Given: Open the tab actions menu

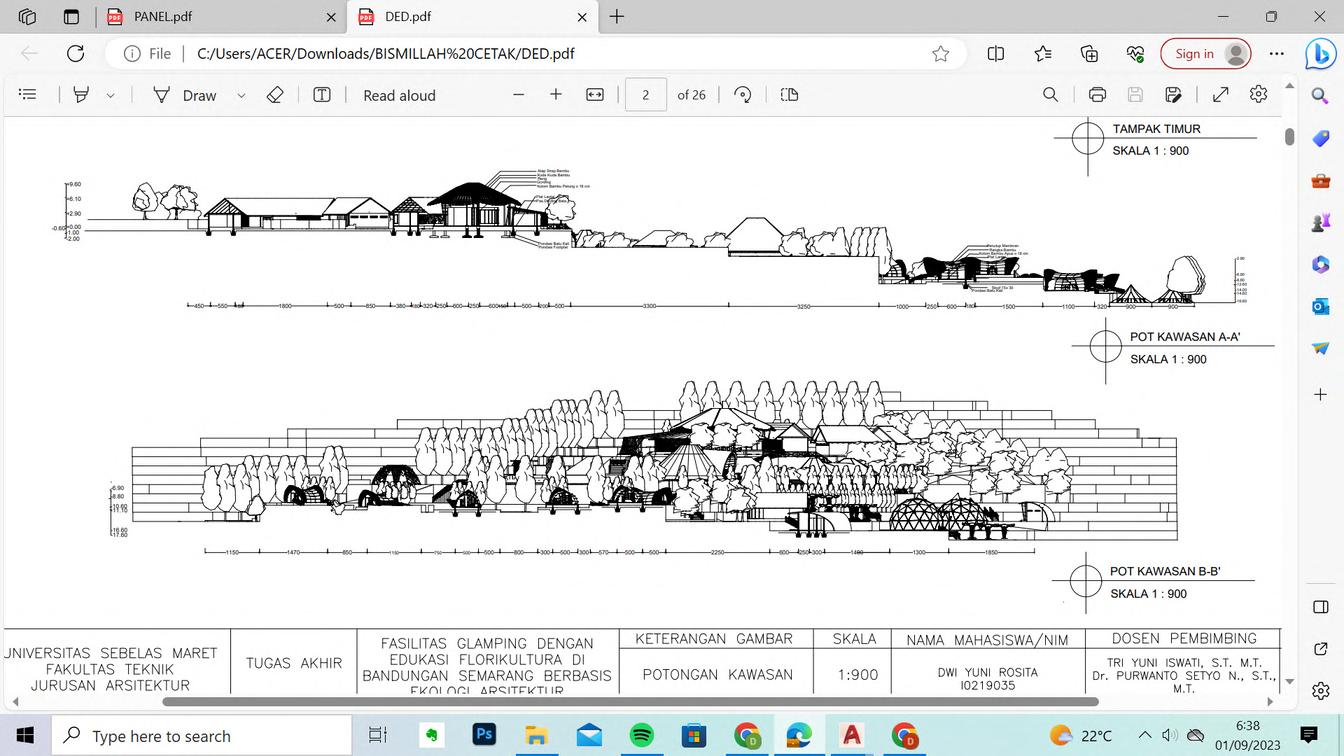Looking at the screenshot, I should coord(71,16).
